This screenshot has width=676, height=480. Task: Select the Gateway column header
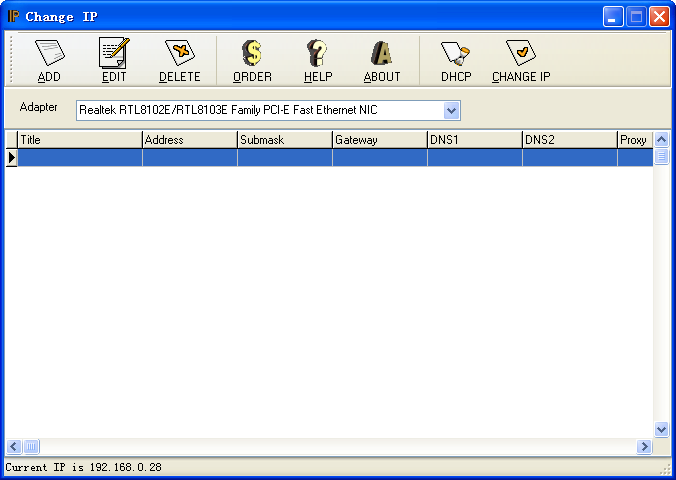[x=379, y=140]
